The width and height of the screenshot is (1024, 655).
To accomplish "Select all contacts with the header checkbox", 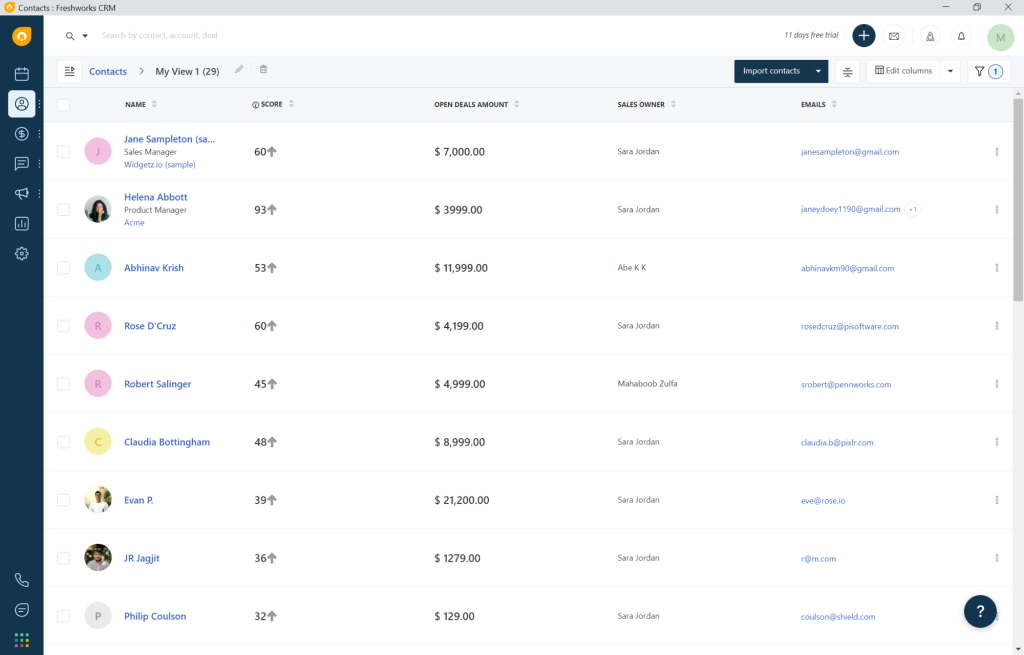I will 63,104.
